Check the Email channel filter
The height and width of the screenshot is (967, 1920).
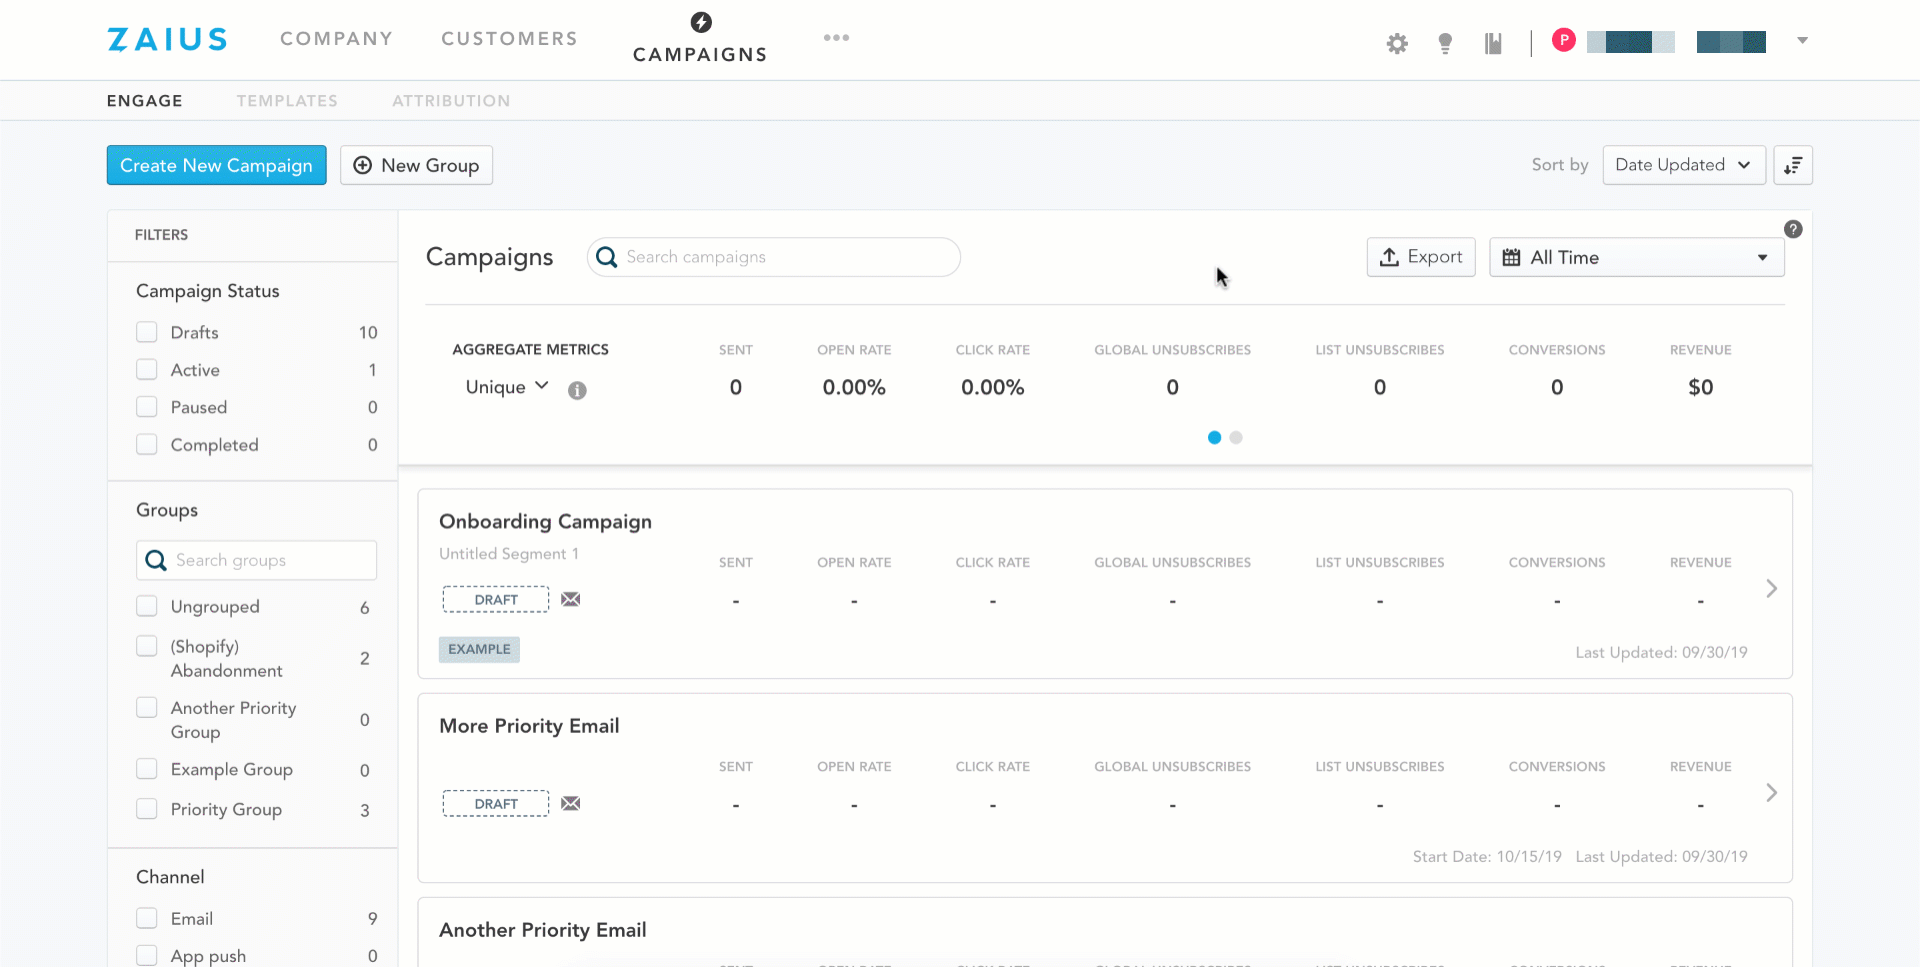tap(147, 918)
